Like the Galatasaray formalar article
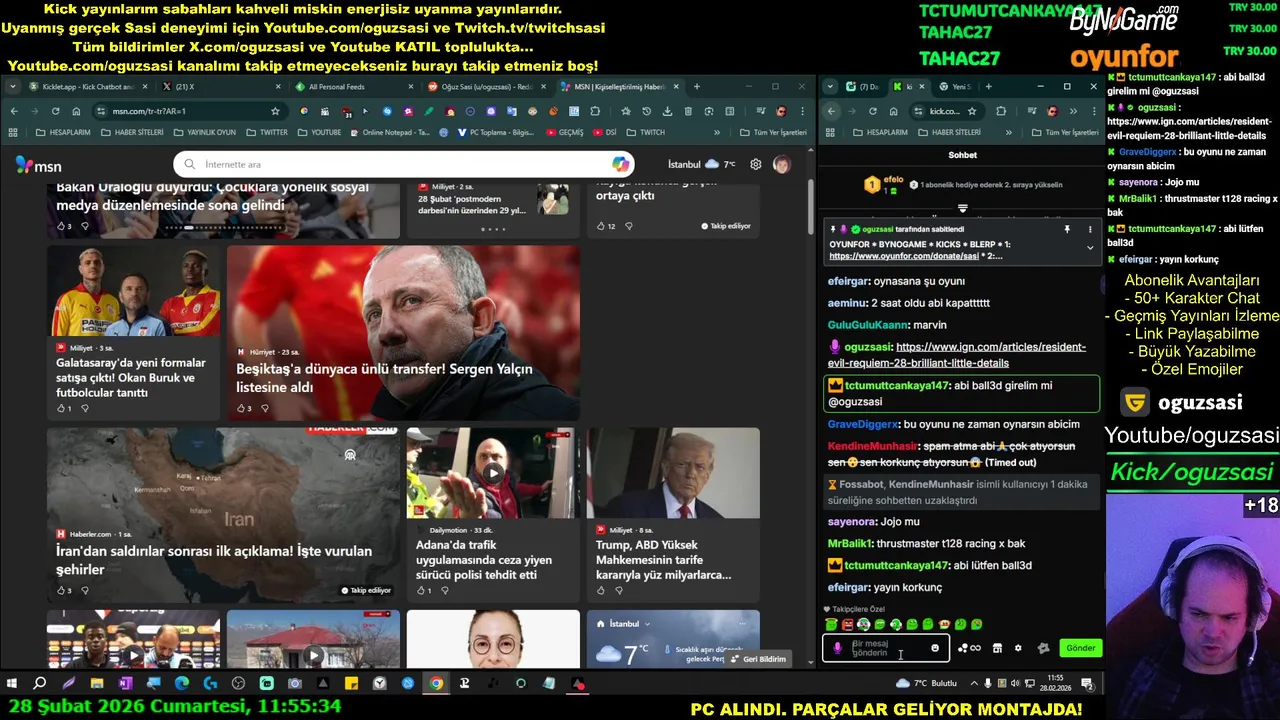 point(62,408)
